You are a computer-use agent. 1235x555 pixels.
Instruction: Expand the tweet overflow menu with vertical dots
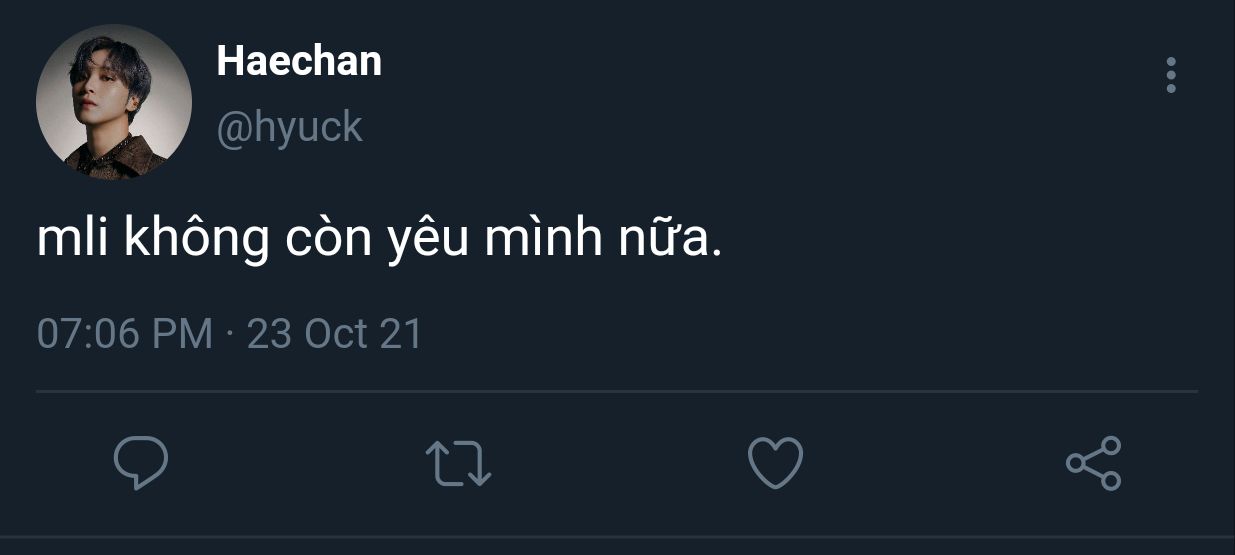pyautogui.click(x=1171, y=75)
